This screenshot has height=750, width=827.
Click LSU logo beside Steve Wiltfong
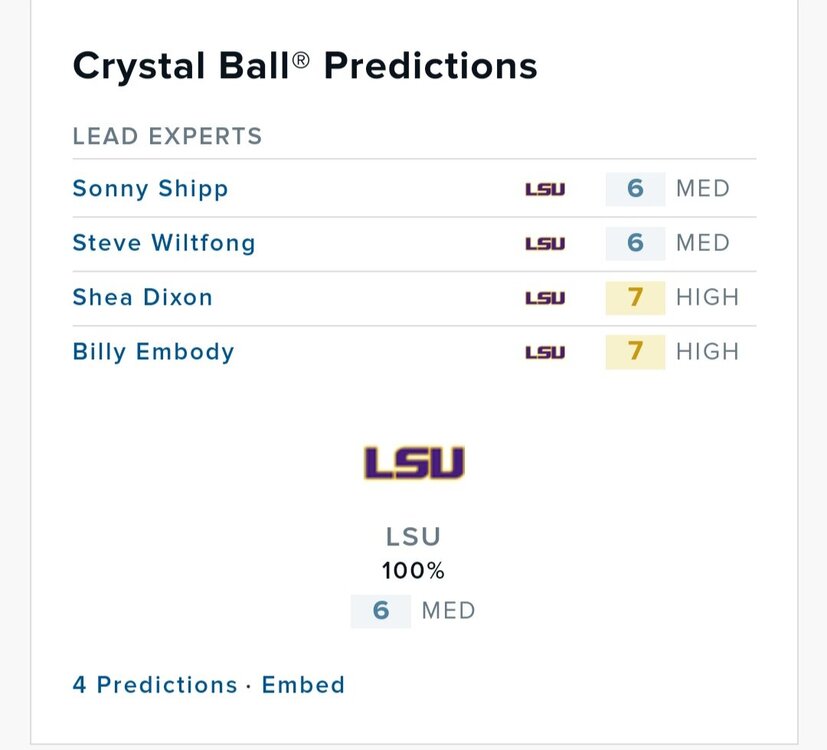(545, 243)
